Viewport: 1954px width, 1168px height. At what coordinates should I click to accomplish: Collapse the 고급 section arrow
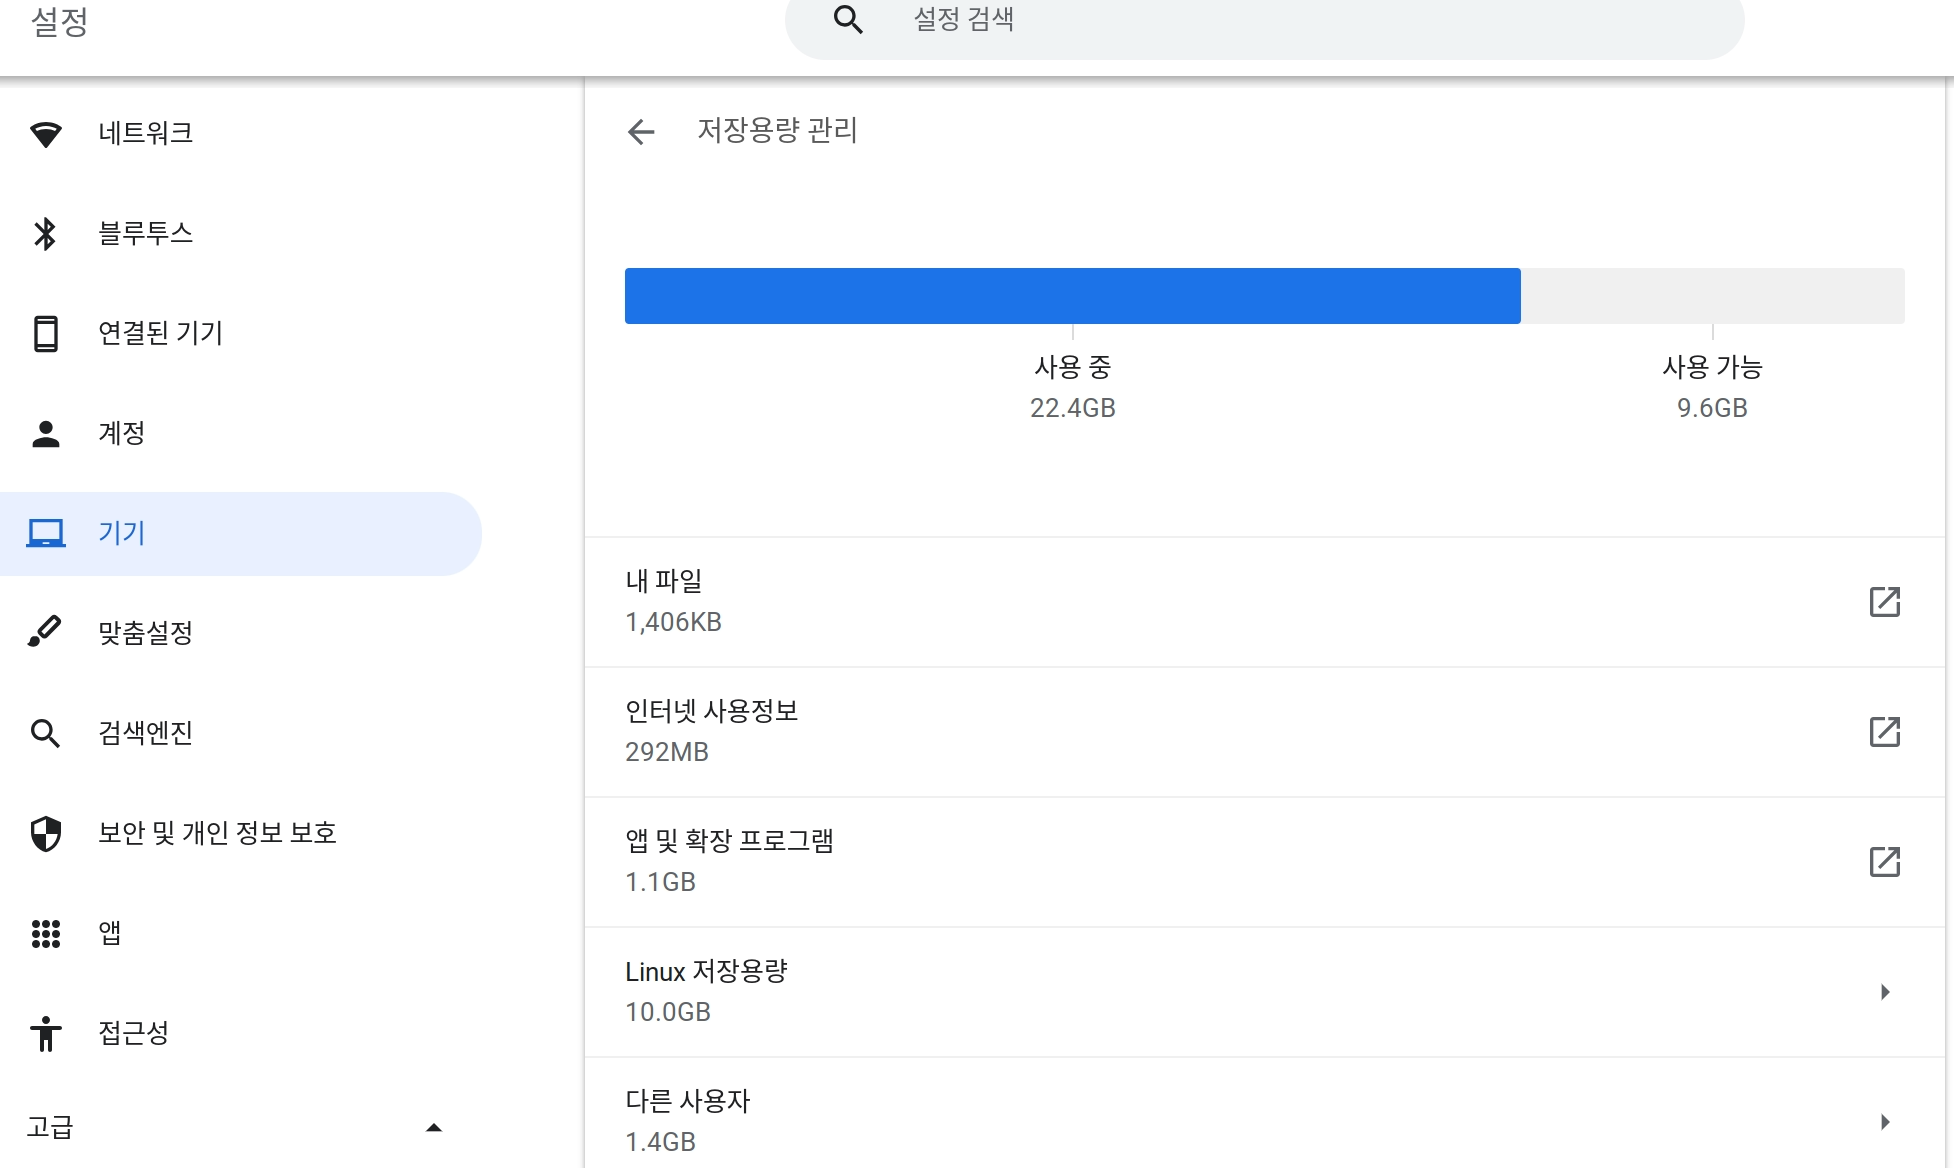(x=433, y=1127)
